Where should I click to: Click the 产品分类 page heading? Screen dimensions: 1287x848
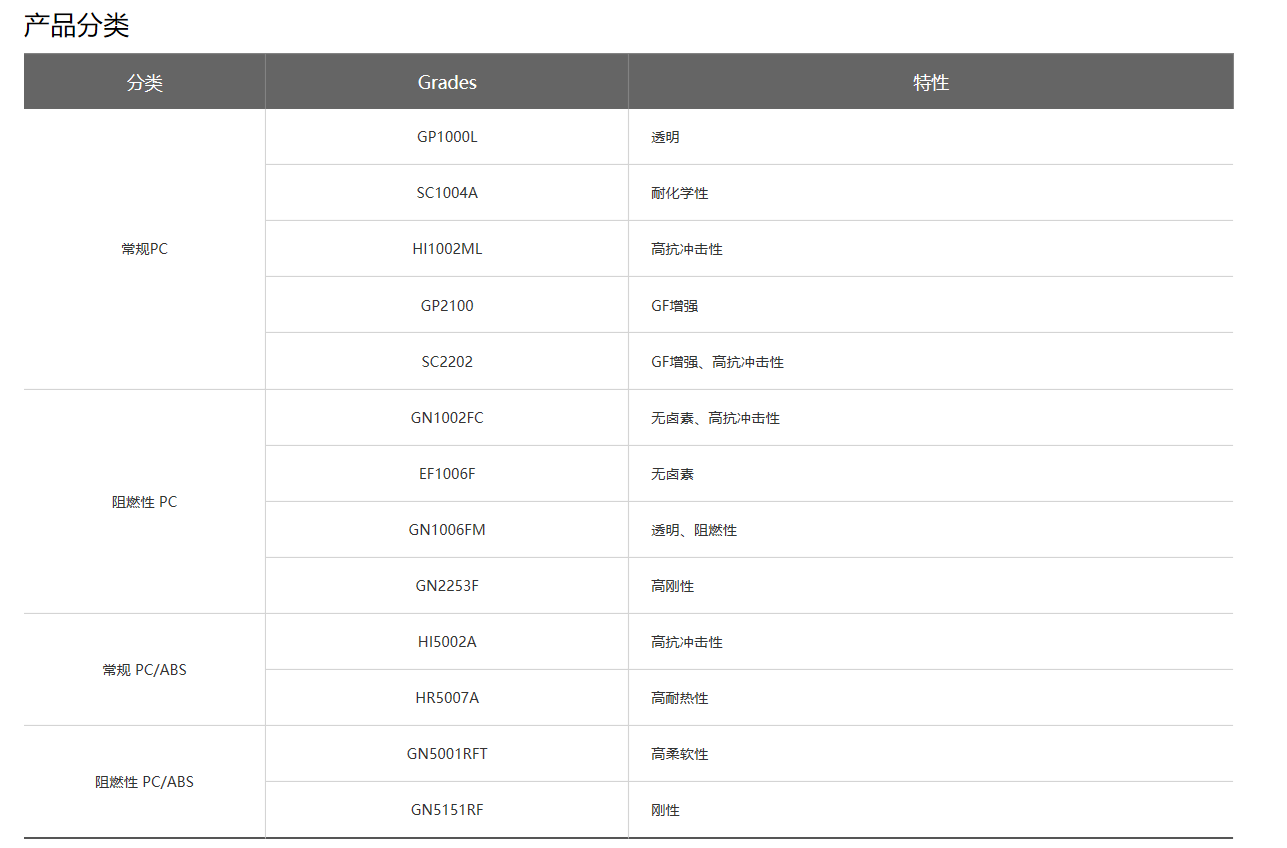tap(77, 26)
